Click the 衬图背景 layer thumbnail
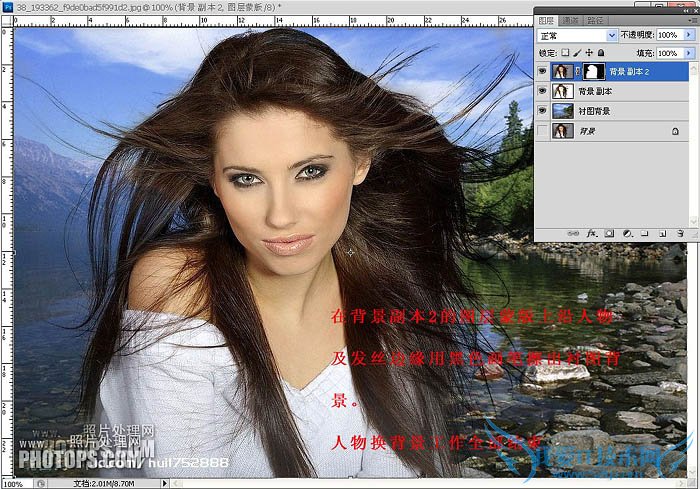Image resolution: width=700 pixels, height=489 pixels. point(562,111)
